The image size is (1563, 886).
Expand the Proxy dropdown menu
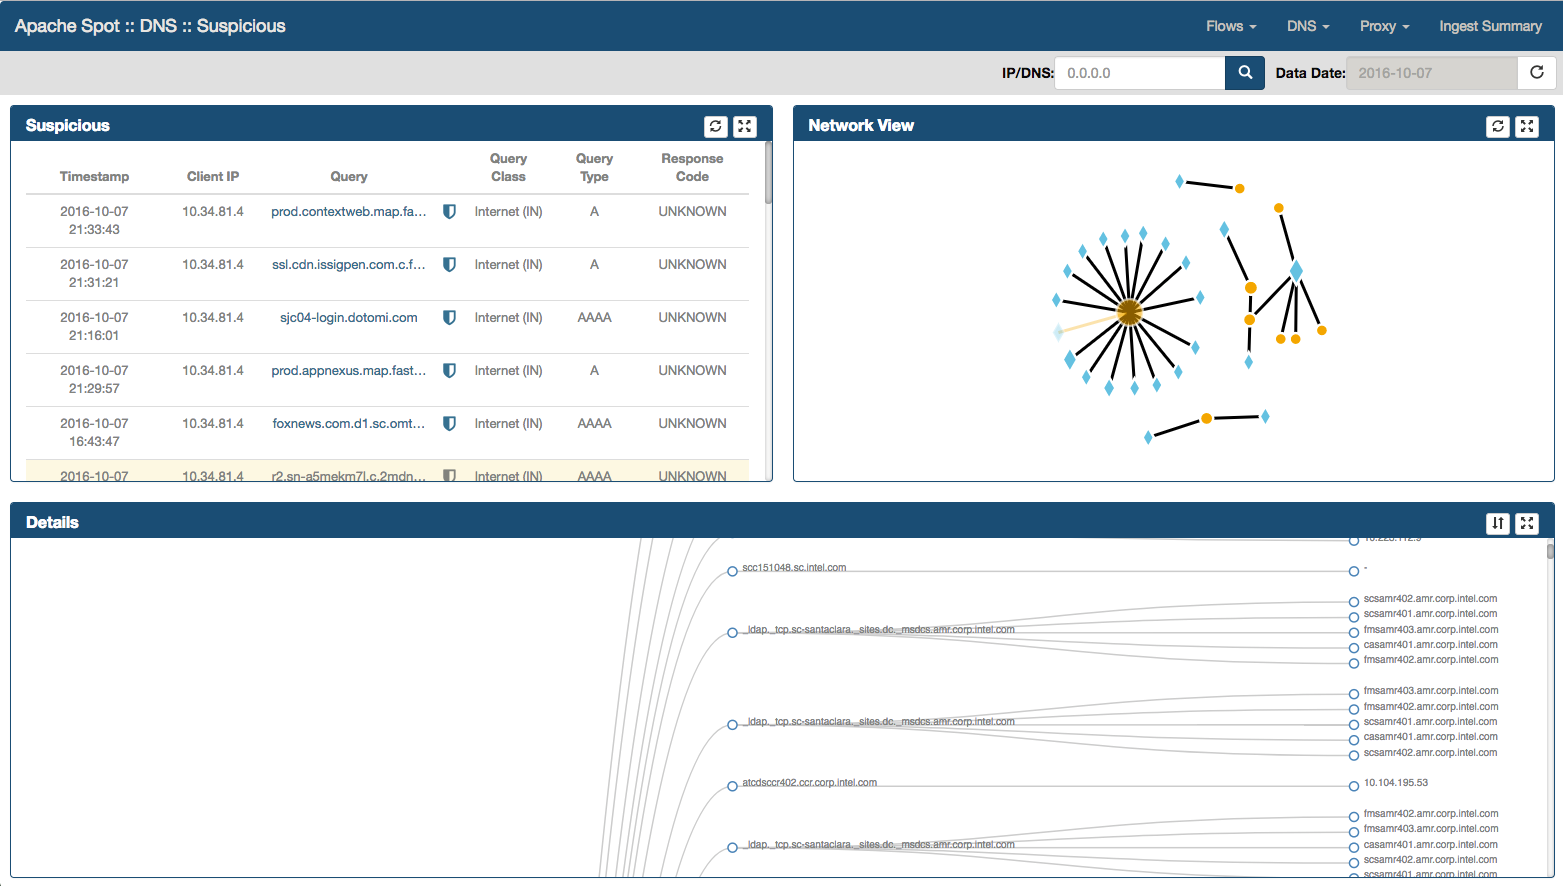[1384, 26]
